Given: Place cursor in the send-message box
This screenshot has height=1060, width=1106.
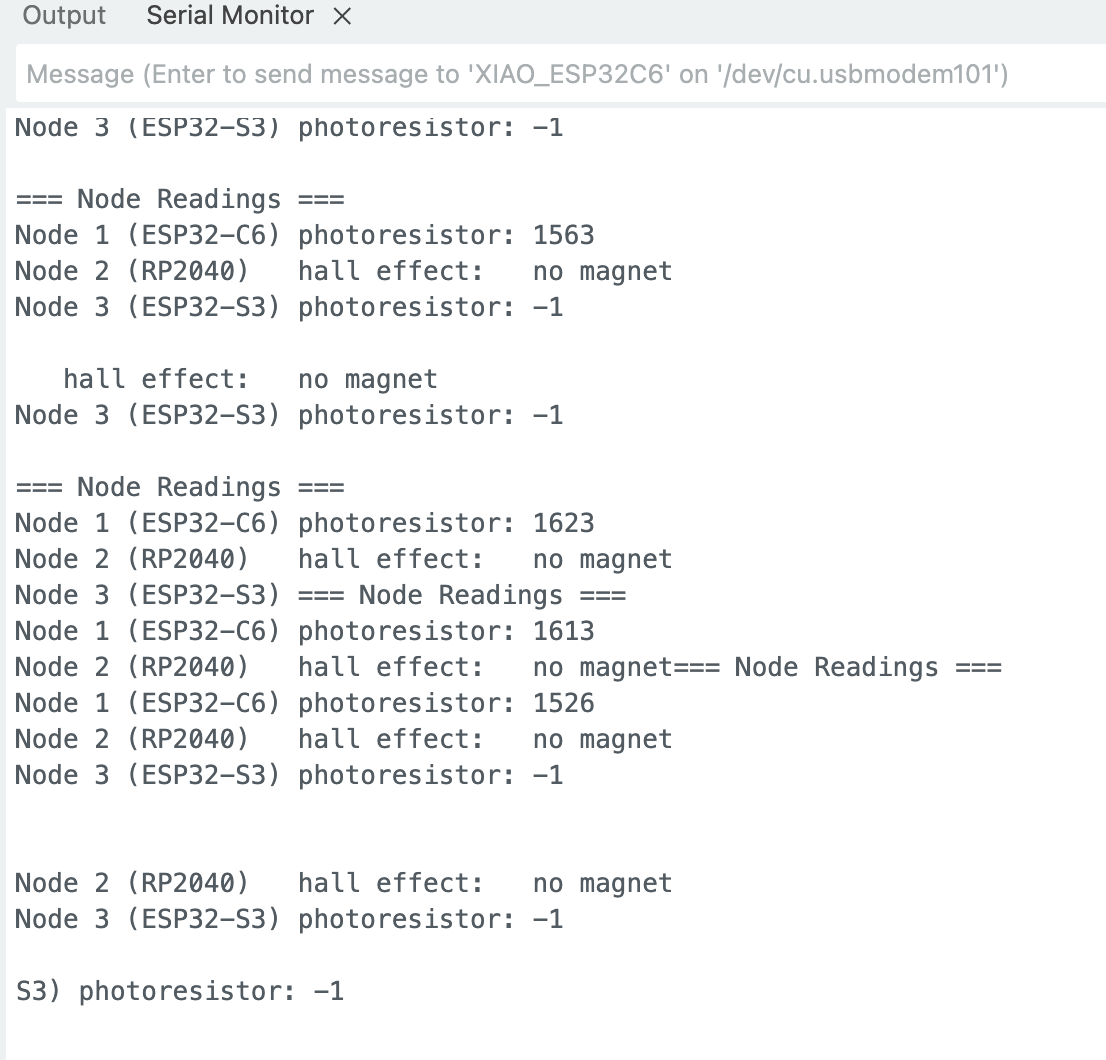Looking at the screenshot, I should 550,74.
